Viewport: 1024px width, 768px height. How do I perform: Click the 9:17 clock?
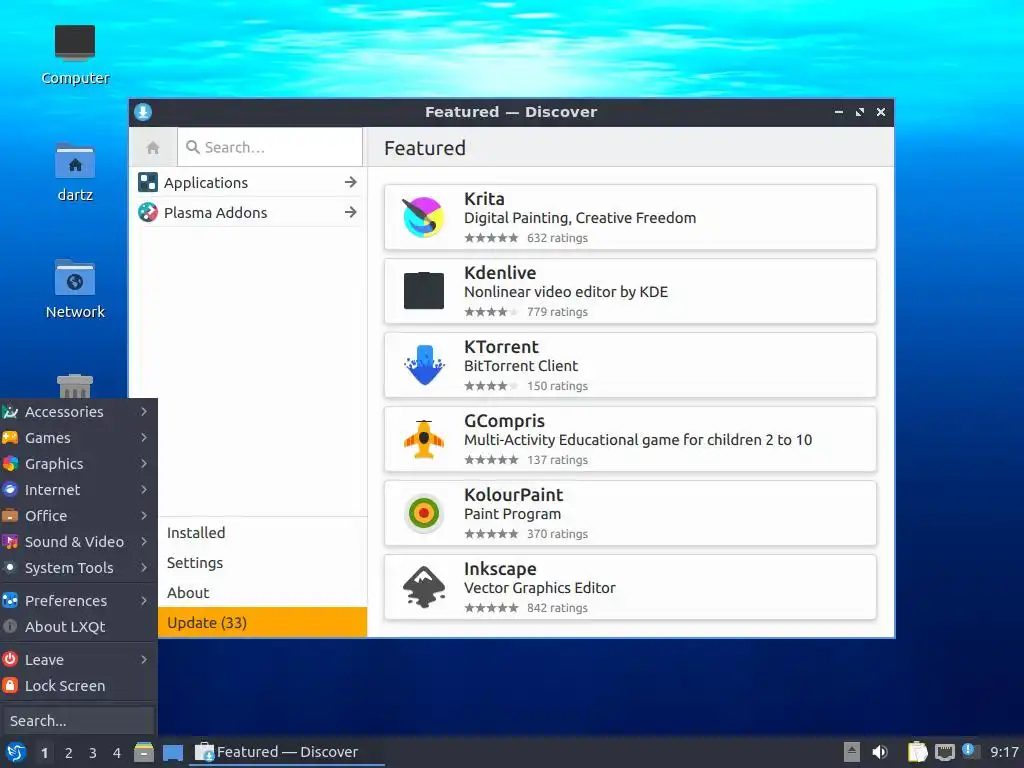(1004, 752)
